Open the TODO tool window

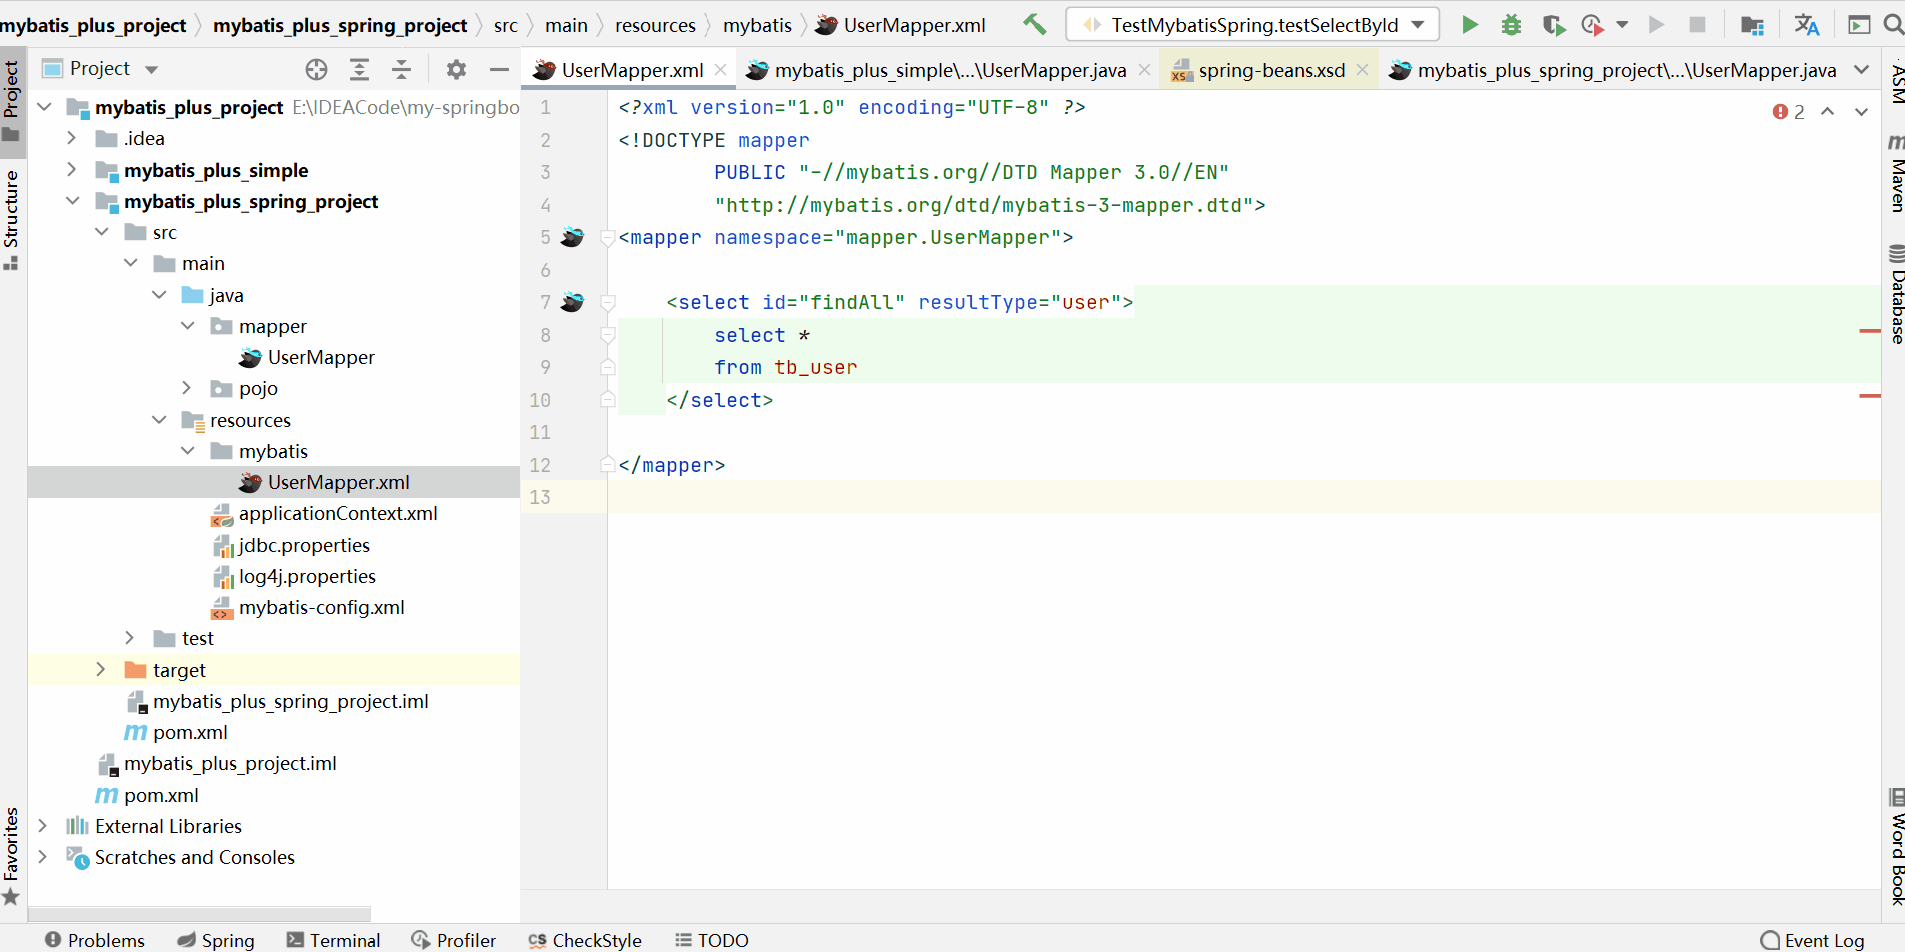[x=712, y=940]
